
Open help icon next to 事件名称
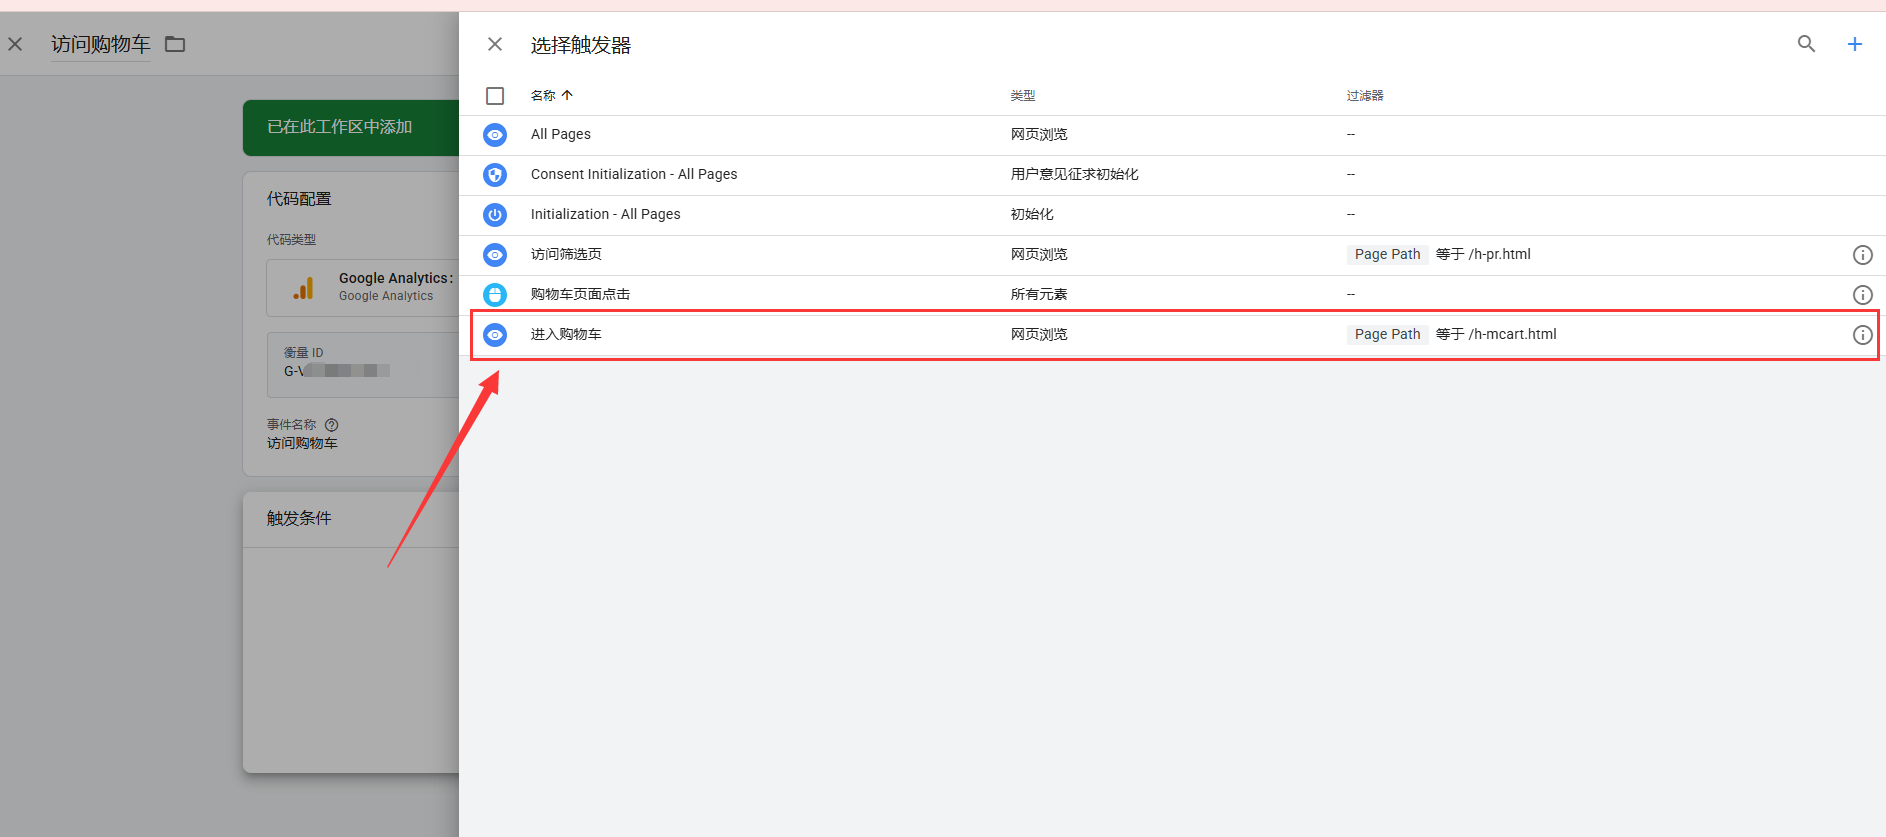[x=332, y=425]
